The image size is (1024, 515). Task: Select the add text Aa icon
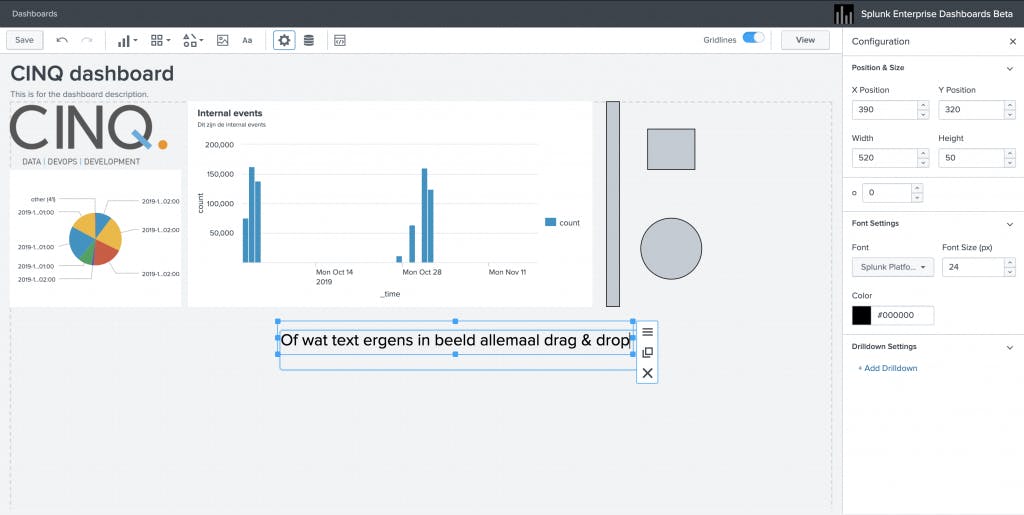(248, 40)
